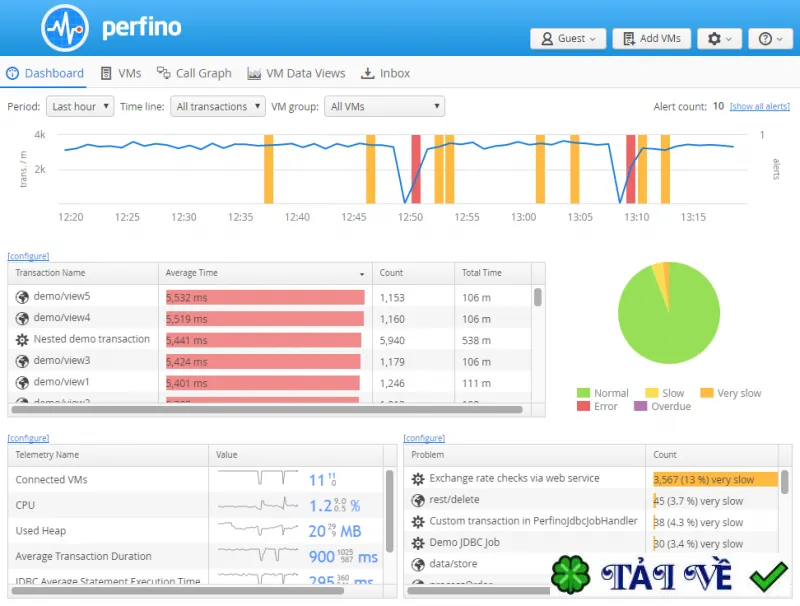Open the Guest user dropdown
This screenshot has width=800, height=606.
click(568, 39)
